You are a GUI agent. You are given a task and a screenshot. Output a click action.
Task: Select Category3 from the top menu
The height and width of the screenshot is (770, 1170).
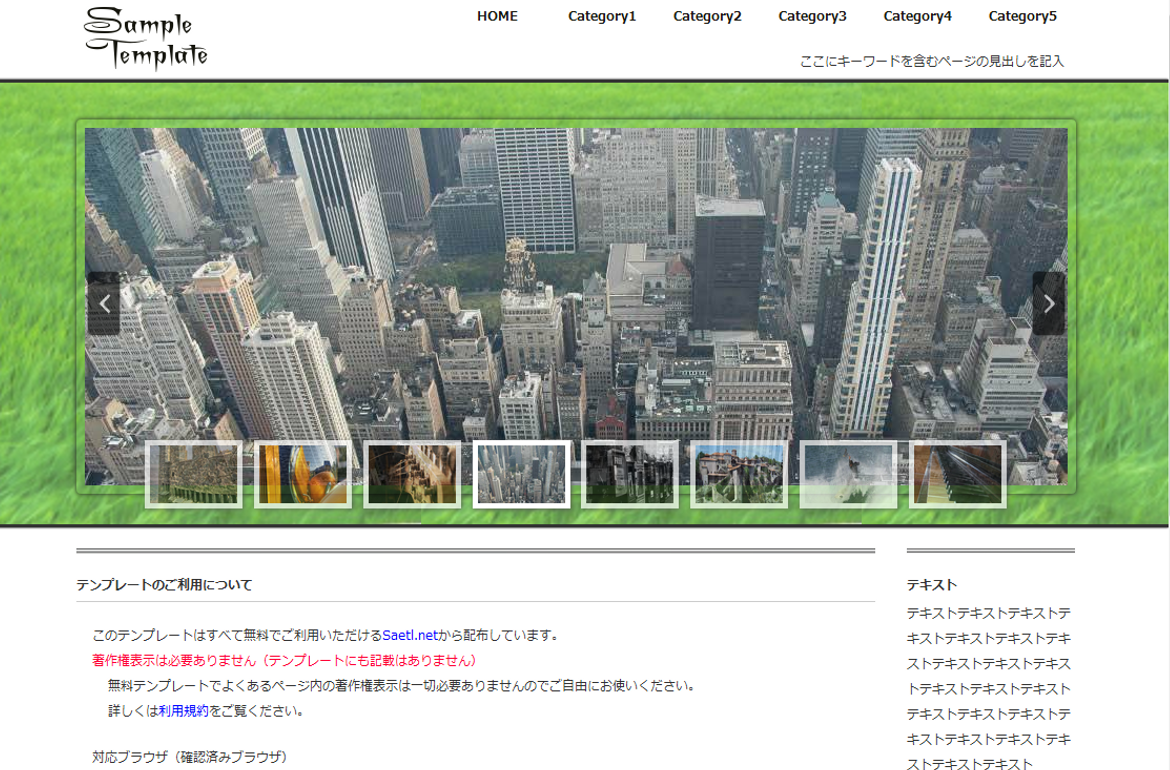812,16
